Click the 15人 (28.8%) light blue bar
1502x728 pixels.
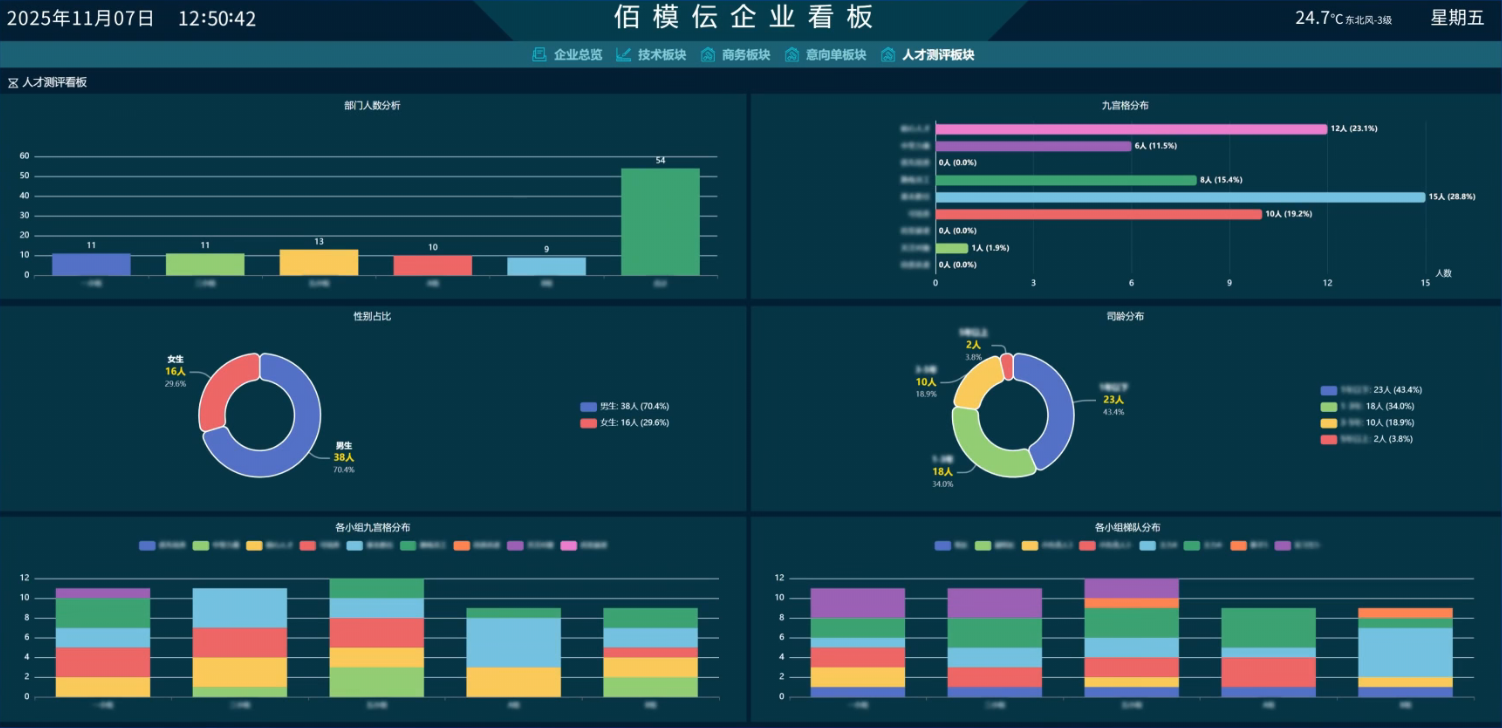tap(1180, 197)
